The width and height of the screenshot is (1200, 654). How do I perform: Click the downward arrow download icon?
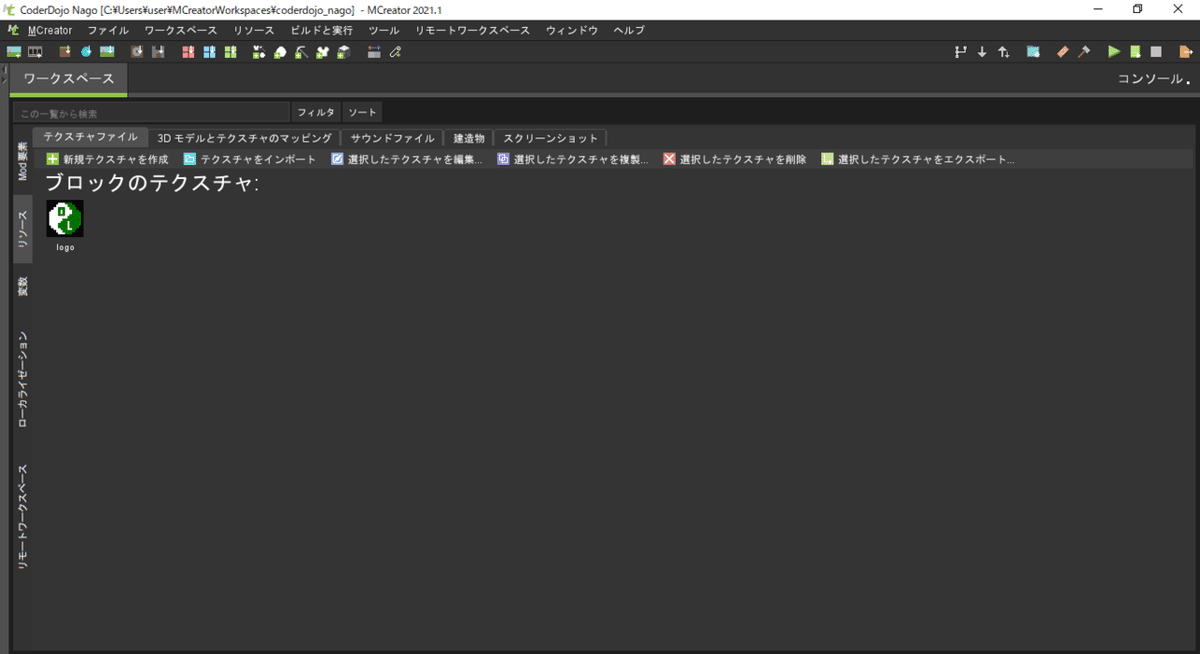tap(983, 51)
